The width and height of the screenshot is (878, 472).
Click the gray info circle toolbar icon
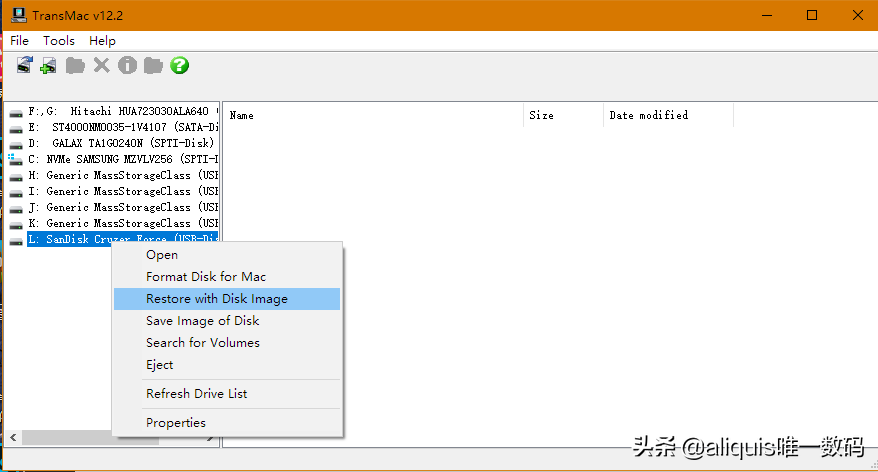pos(127,66)
